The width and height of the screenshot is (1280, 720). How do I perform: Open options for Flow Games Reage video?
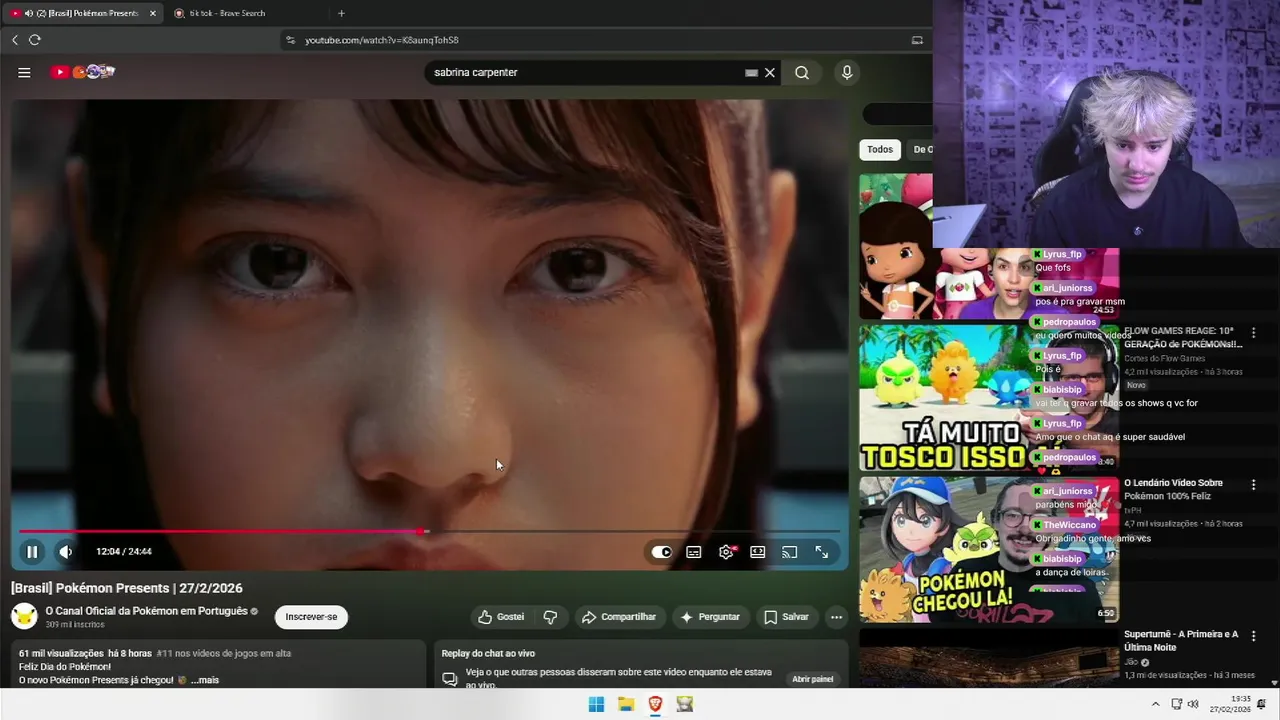point(1254,333)
